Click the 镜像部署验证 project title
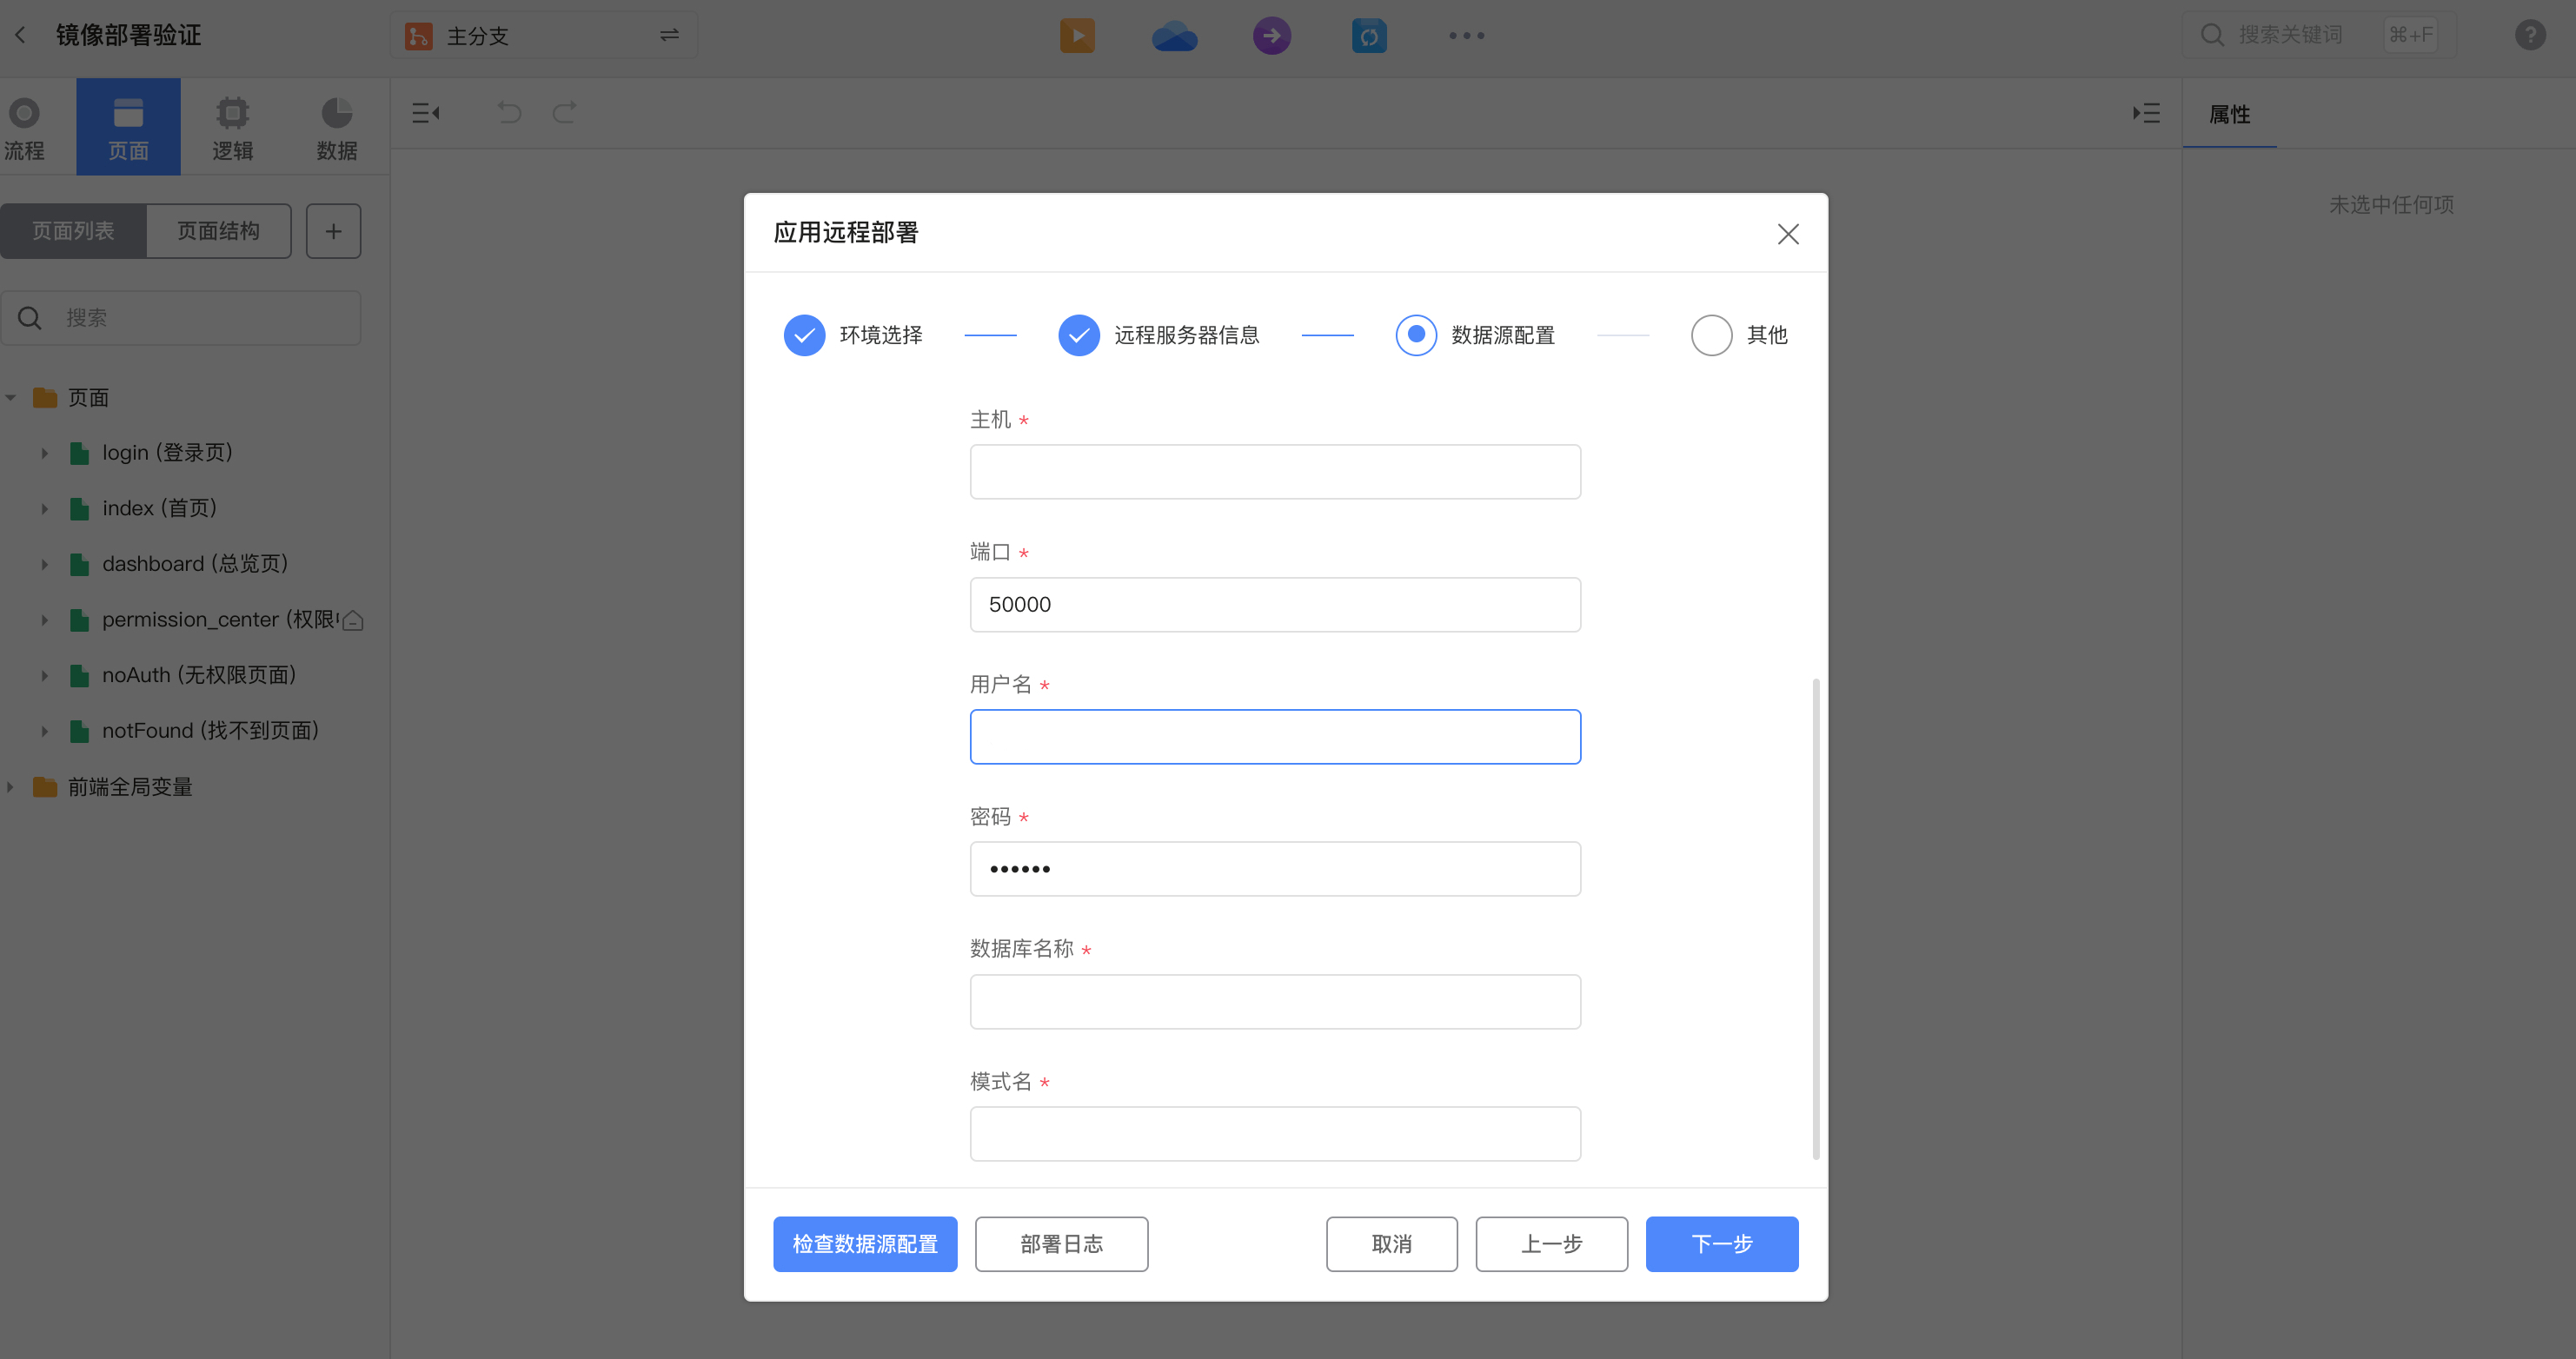Screen dimensions: 2576x1359 pos(128,35)
